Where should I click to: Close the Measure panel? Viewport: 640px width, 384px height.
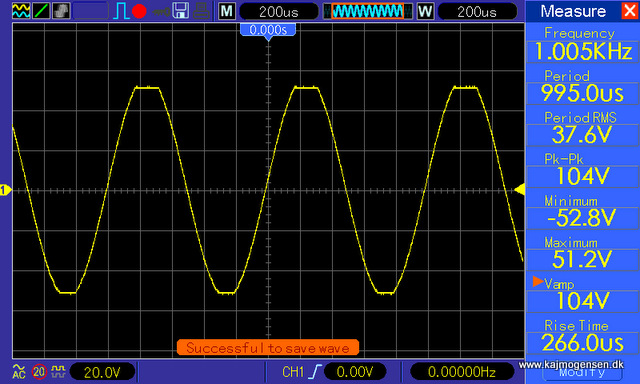(629, 11)
